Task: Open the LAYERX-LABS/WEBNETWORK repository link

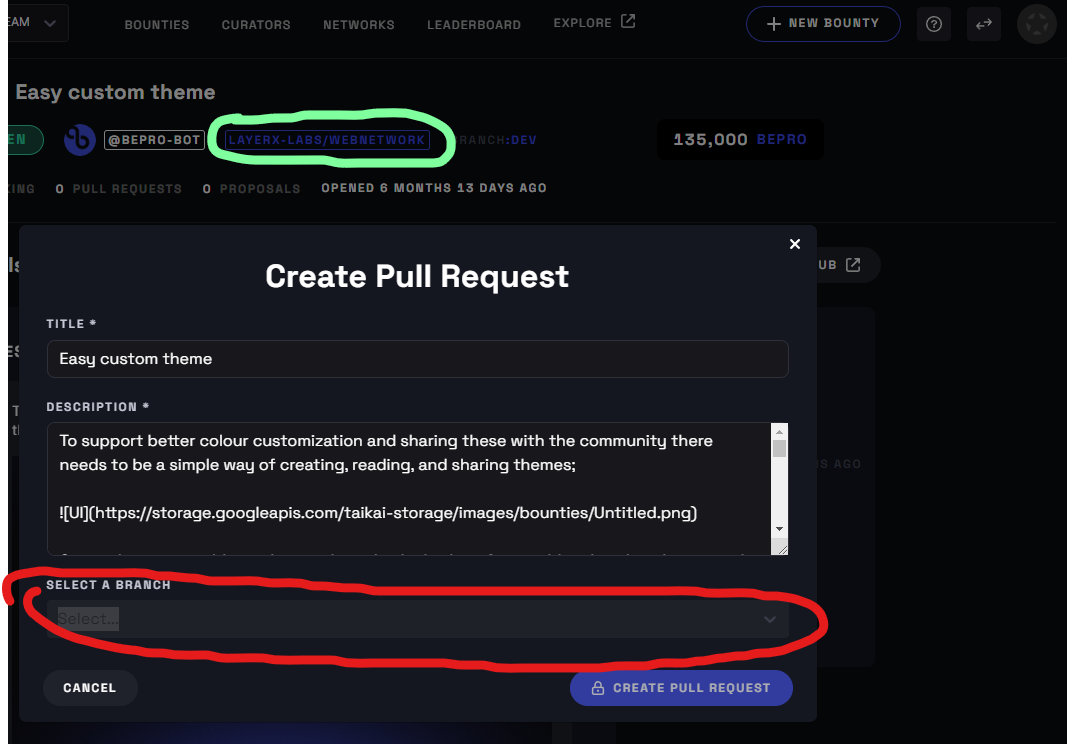Action: click(x=327, y=140)
